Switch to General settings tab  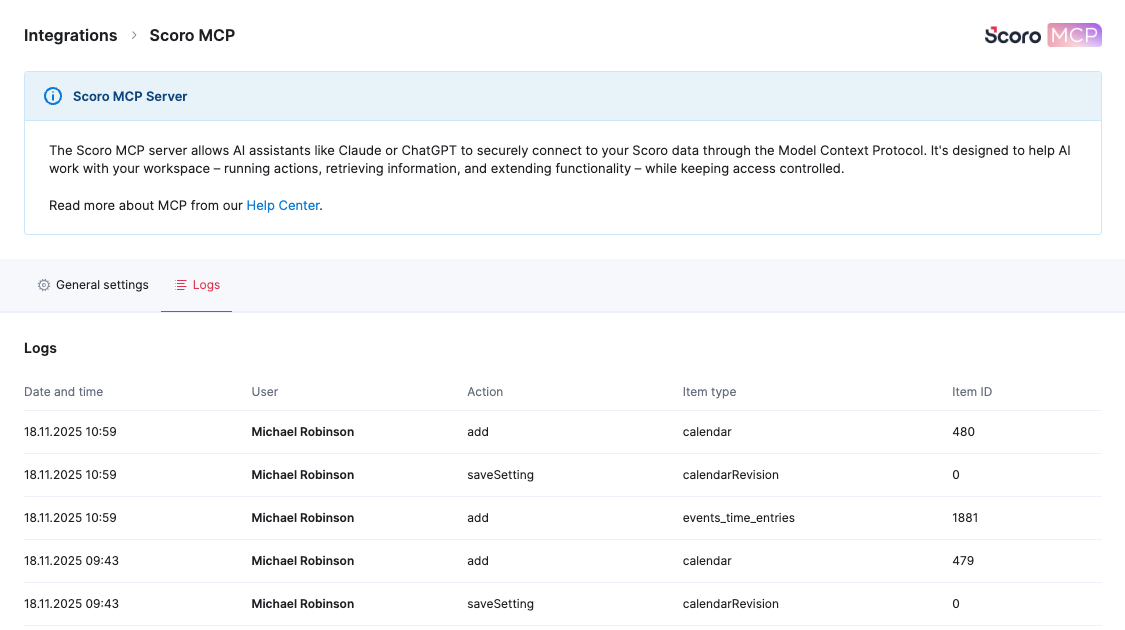93,285
